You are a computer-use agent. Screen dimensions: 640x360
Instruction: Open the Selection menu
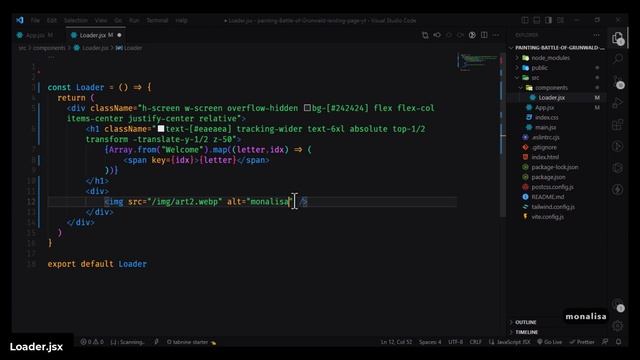(76, 20)
